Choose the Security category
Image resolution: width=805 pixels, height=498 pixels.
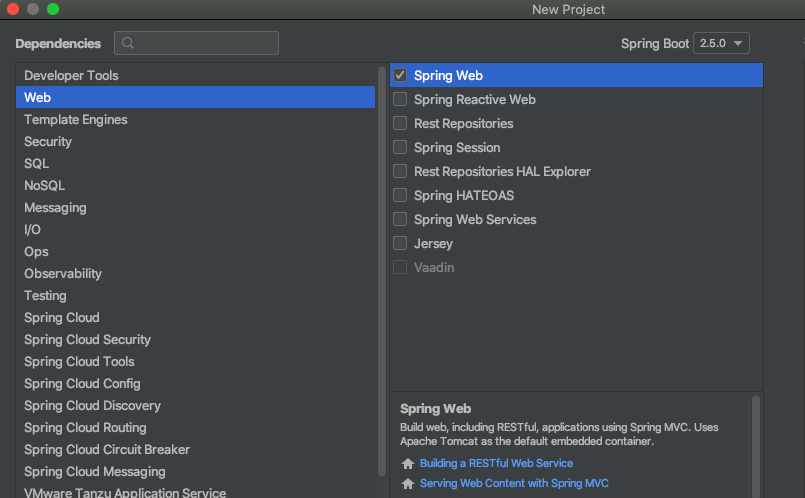coord(196,141)
